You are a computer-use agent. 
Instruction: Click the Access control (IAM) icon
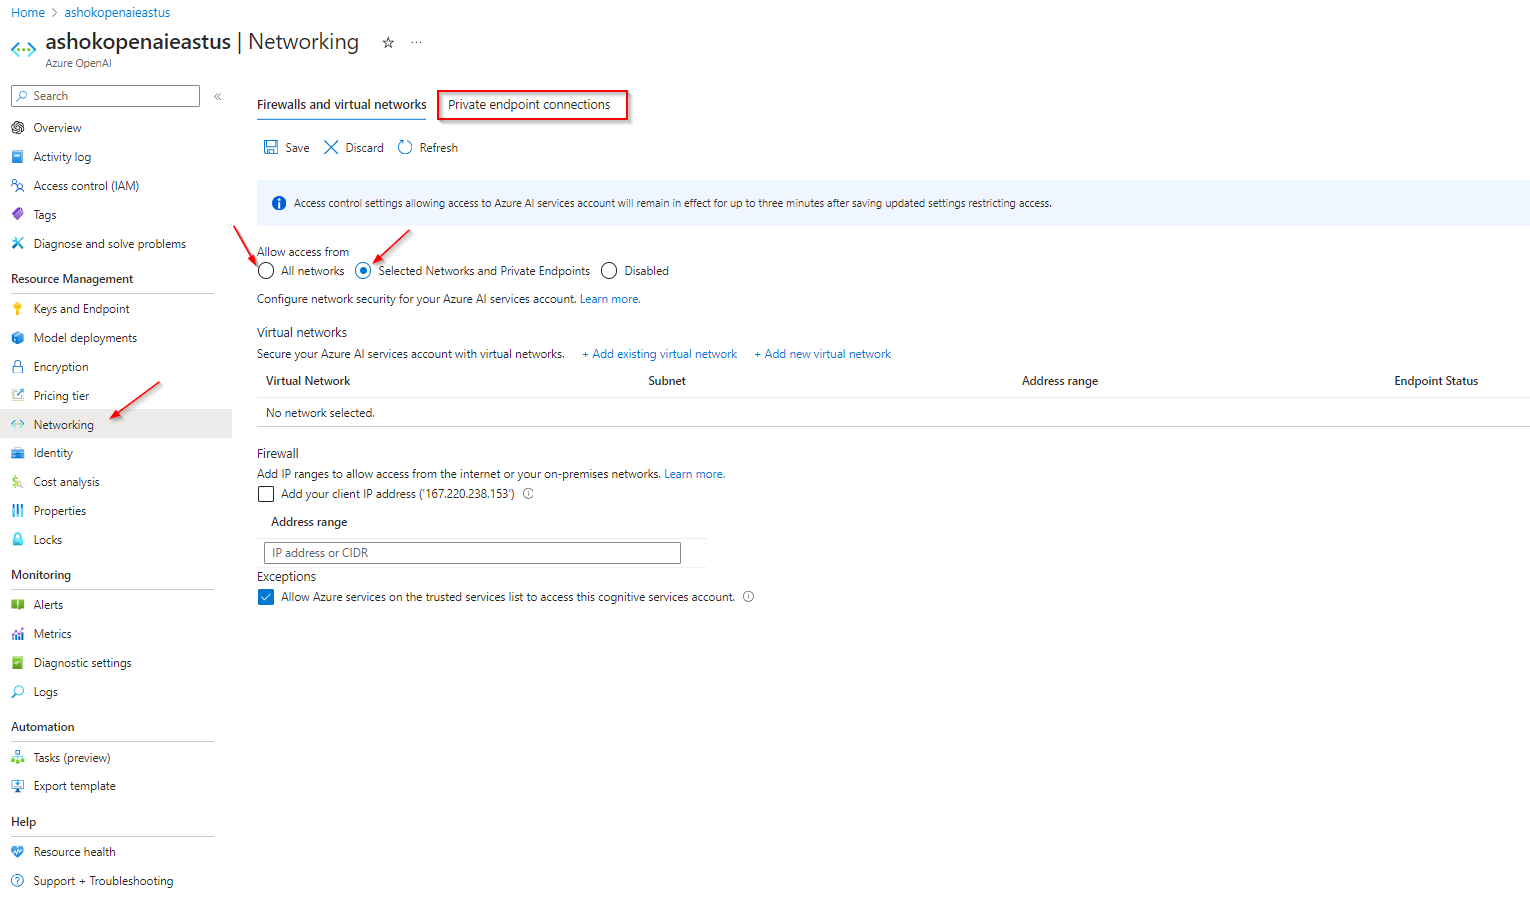point(17,186)
